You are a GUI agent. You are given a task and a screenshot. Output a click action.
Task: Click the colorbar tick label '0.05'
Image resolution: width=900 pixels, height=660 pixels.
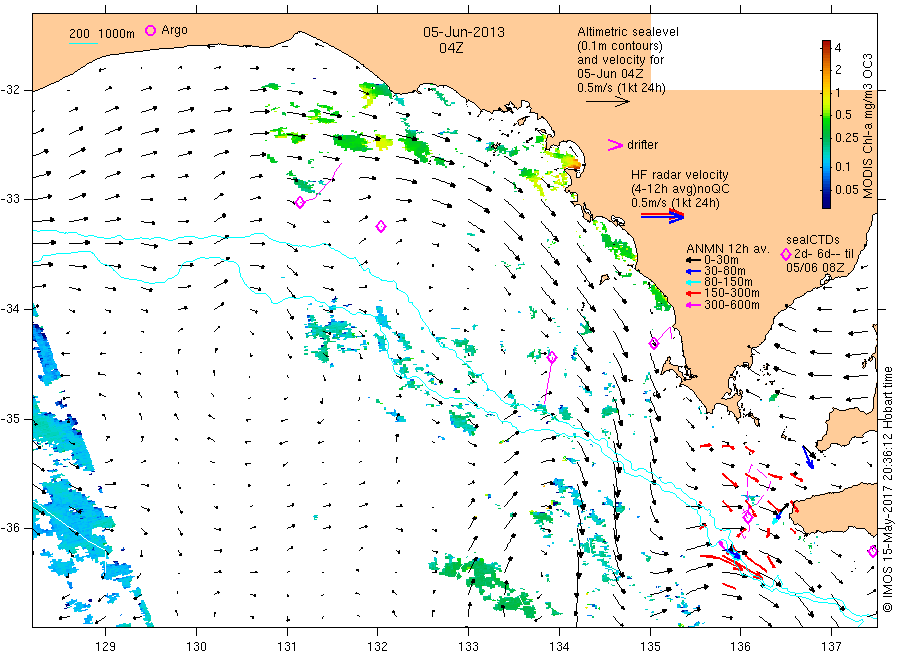847,190
